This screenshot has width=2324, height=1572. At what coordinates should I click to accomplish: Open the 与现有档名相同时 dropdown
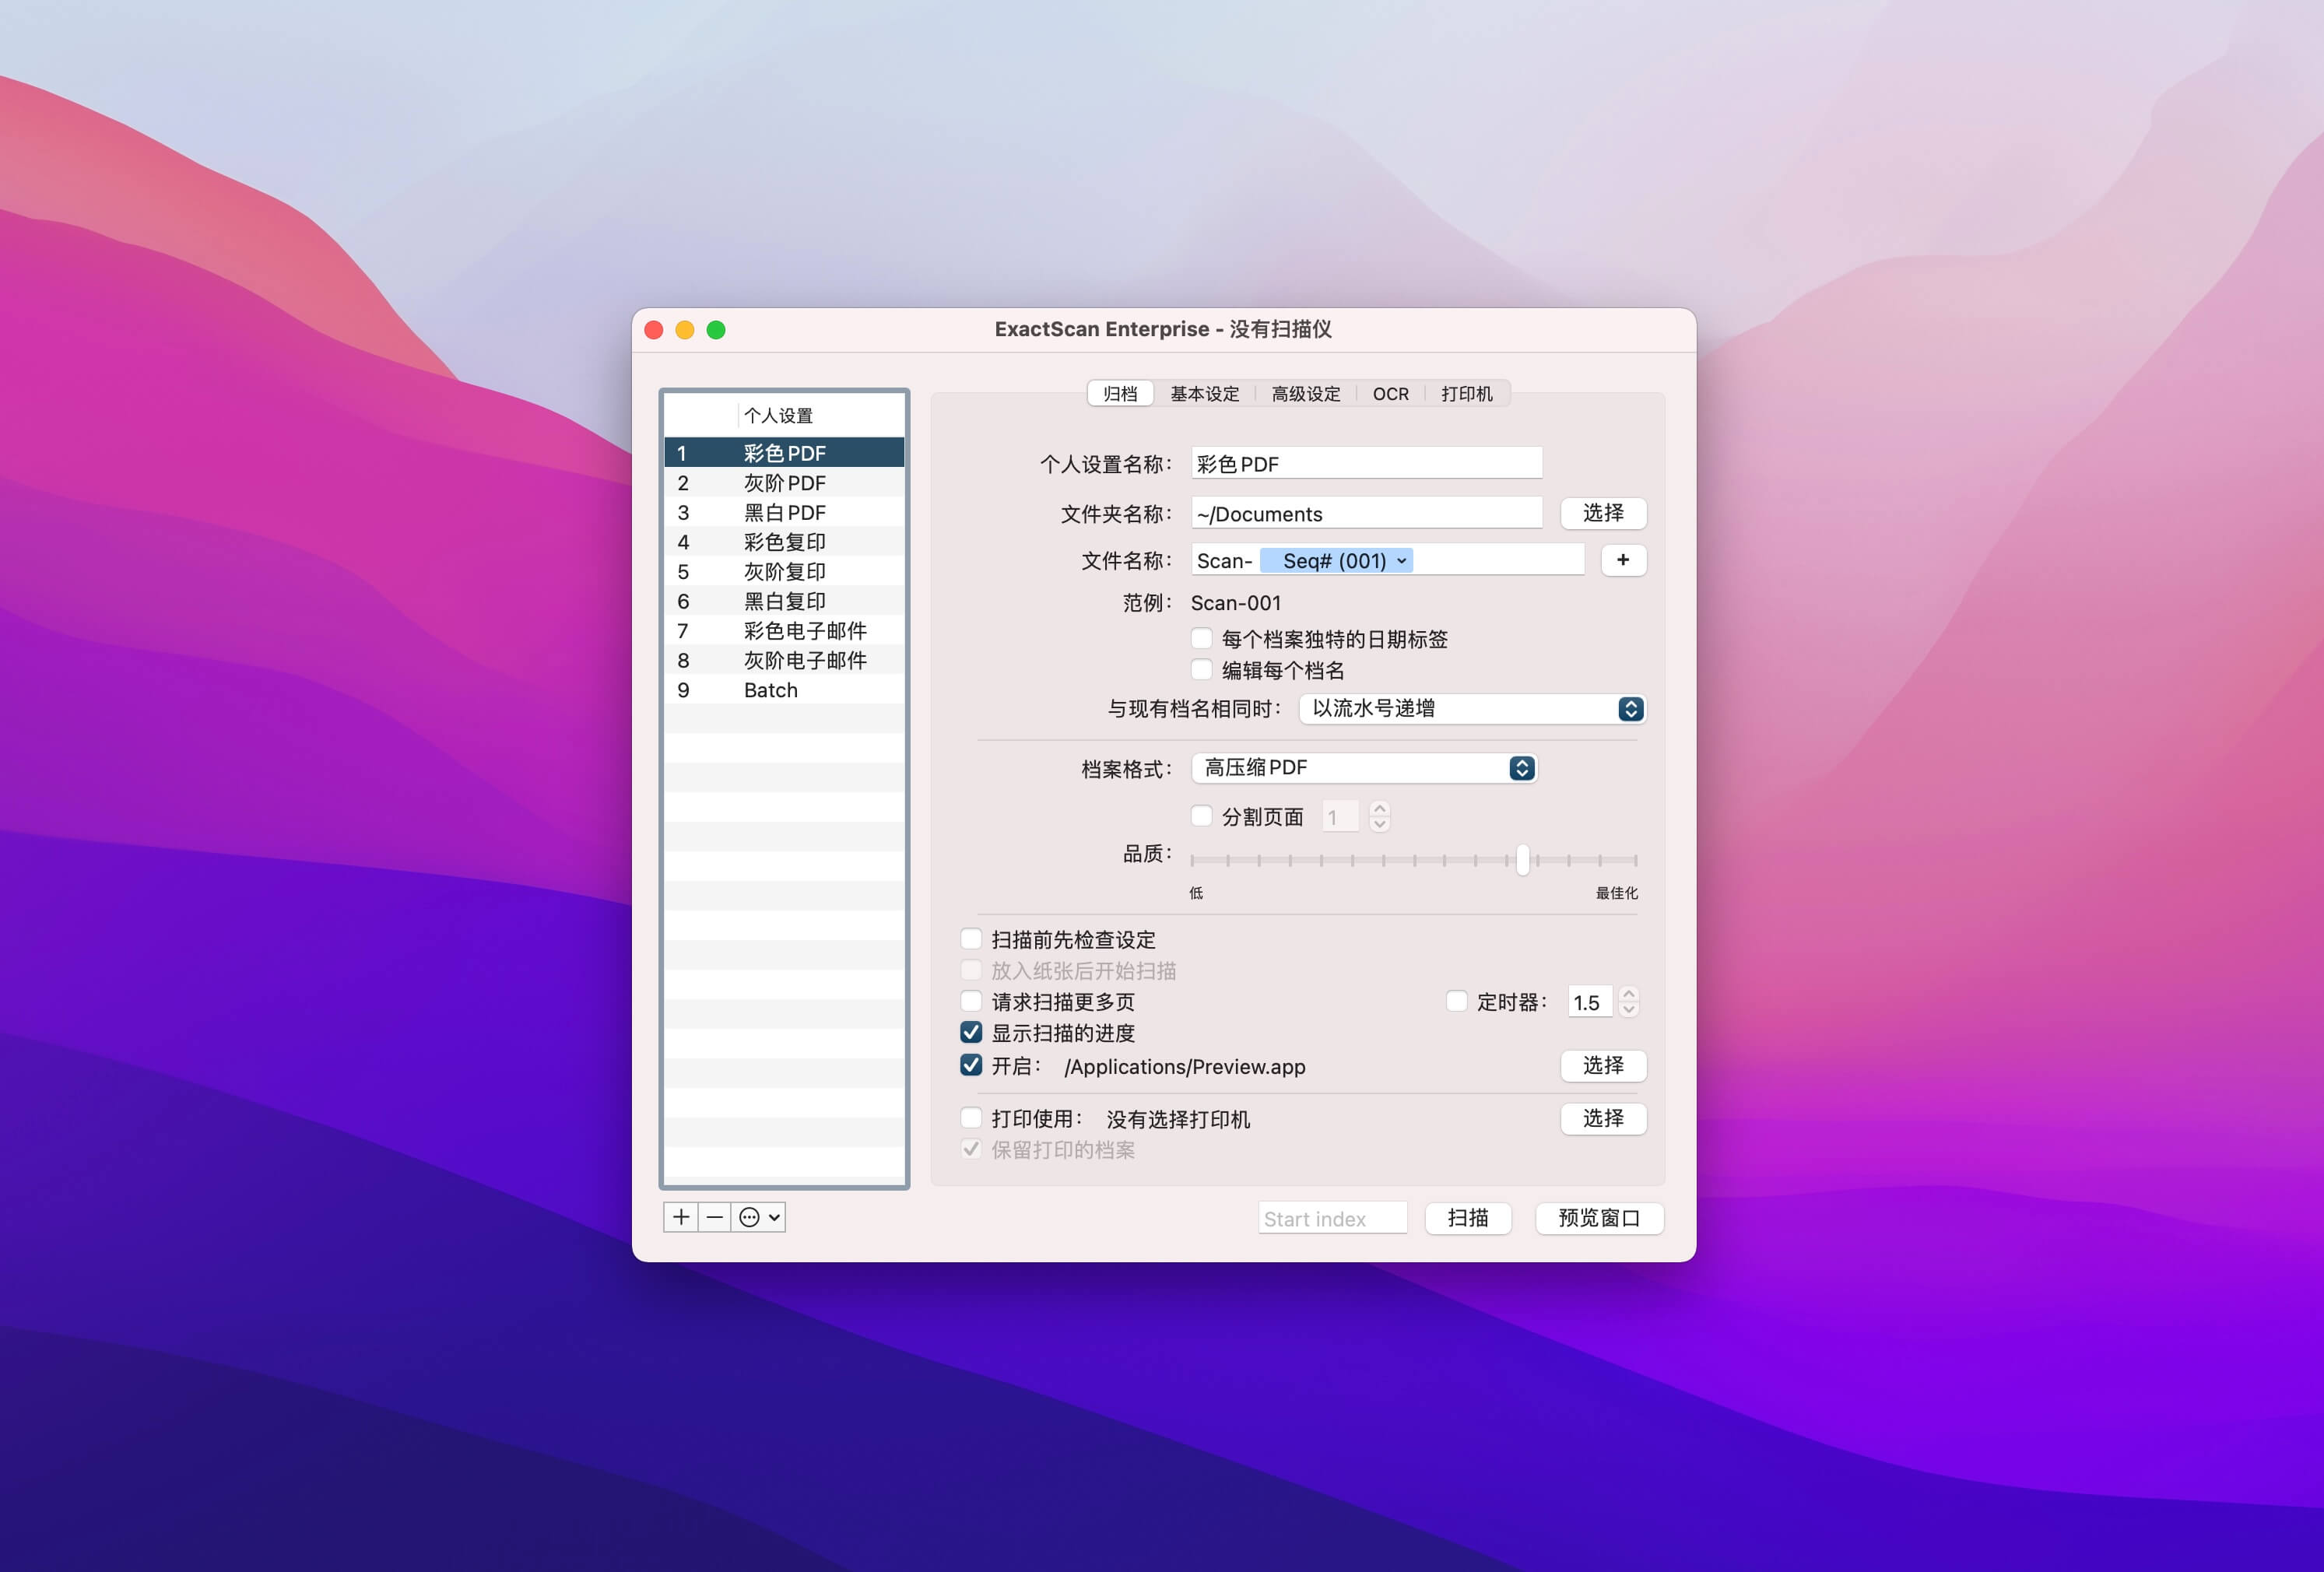point(1472,708)
